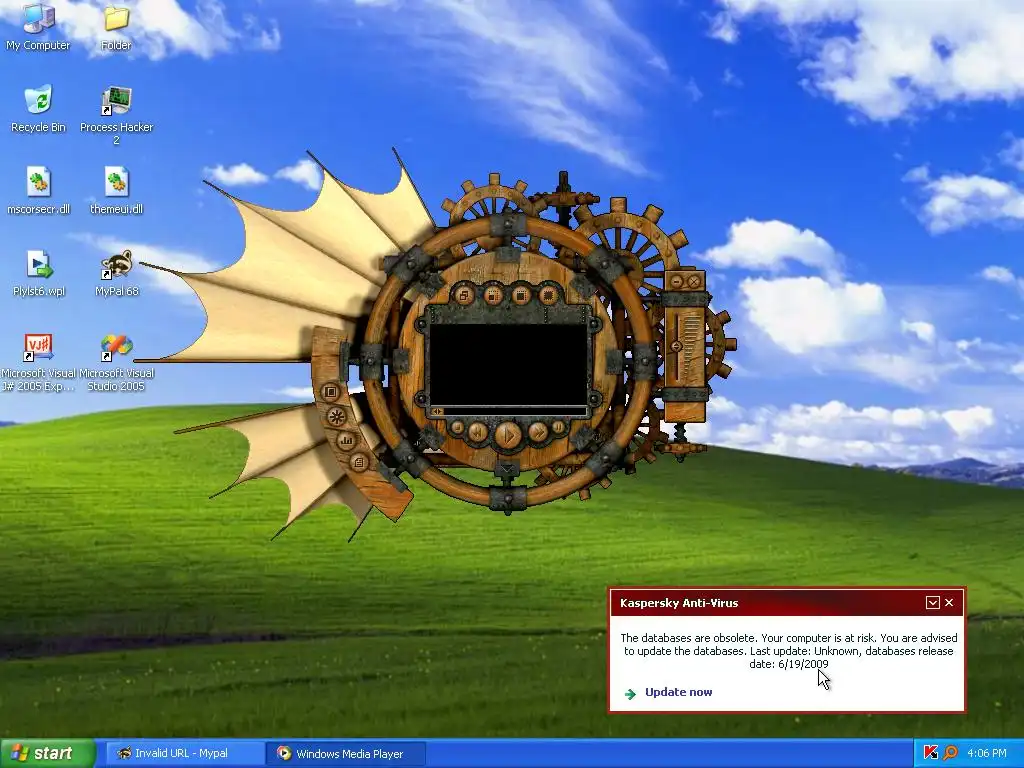The height and width of the screenshot is (768, 1024).
Task: Click the pause button with two bars
Action: tap(558, 428)
